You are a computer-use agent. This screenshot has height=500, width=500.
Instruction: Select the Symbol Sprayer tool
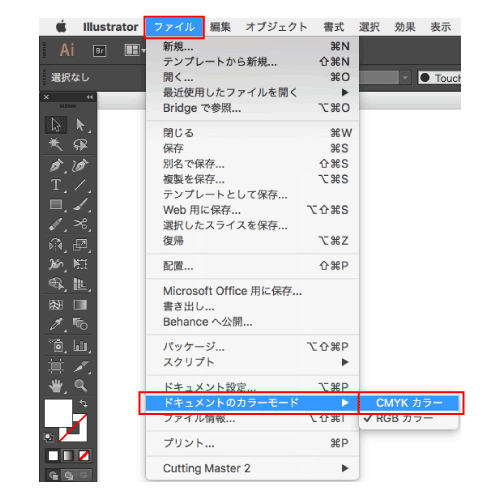[x=56, y=346]
